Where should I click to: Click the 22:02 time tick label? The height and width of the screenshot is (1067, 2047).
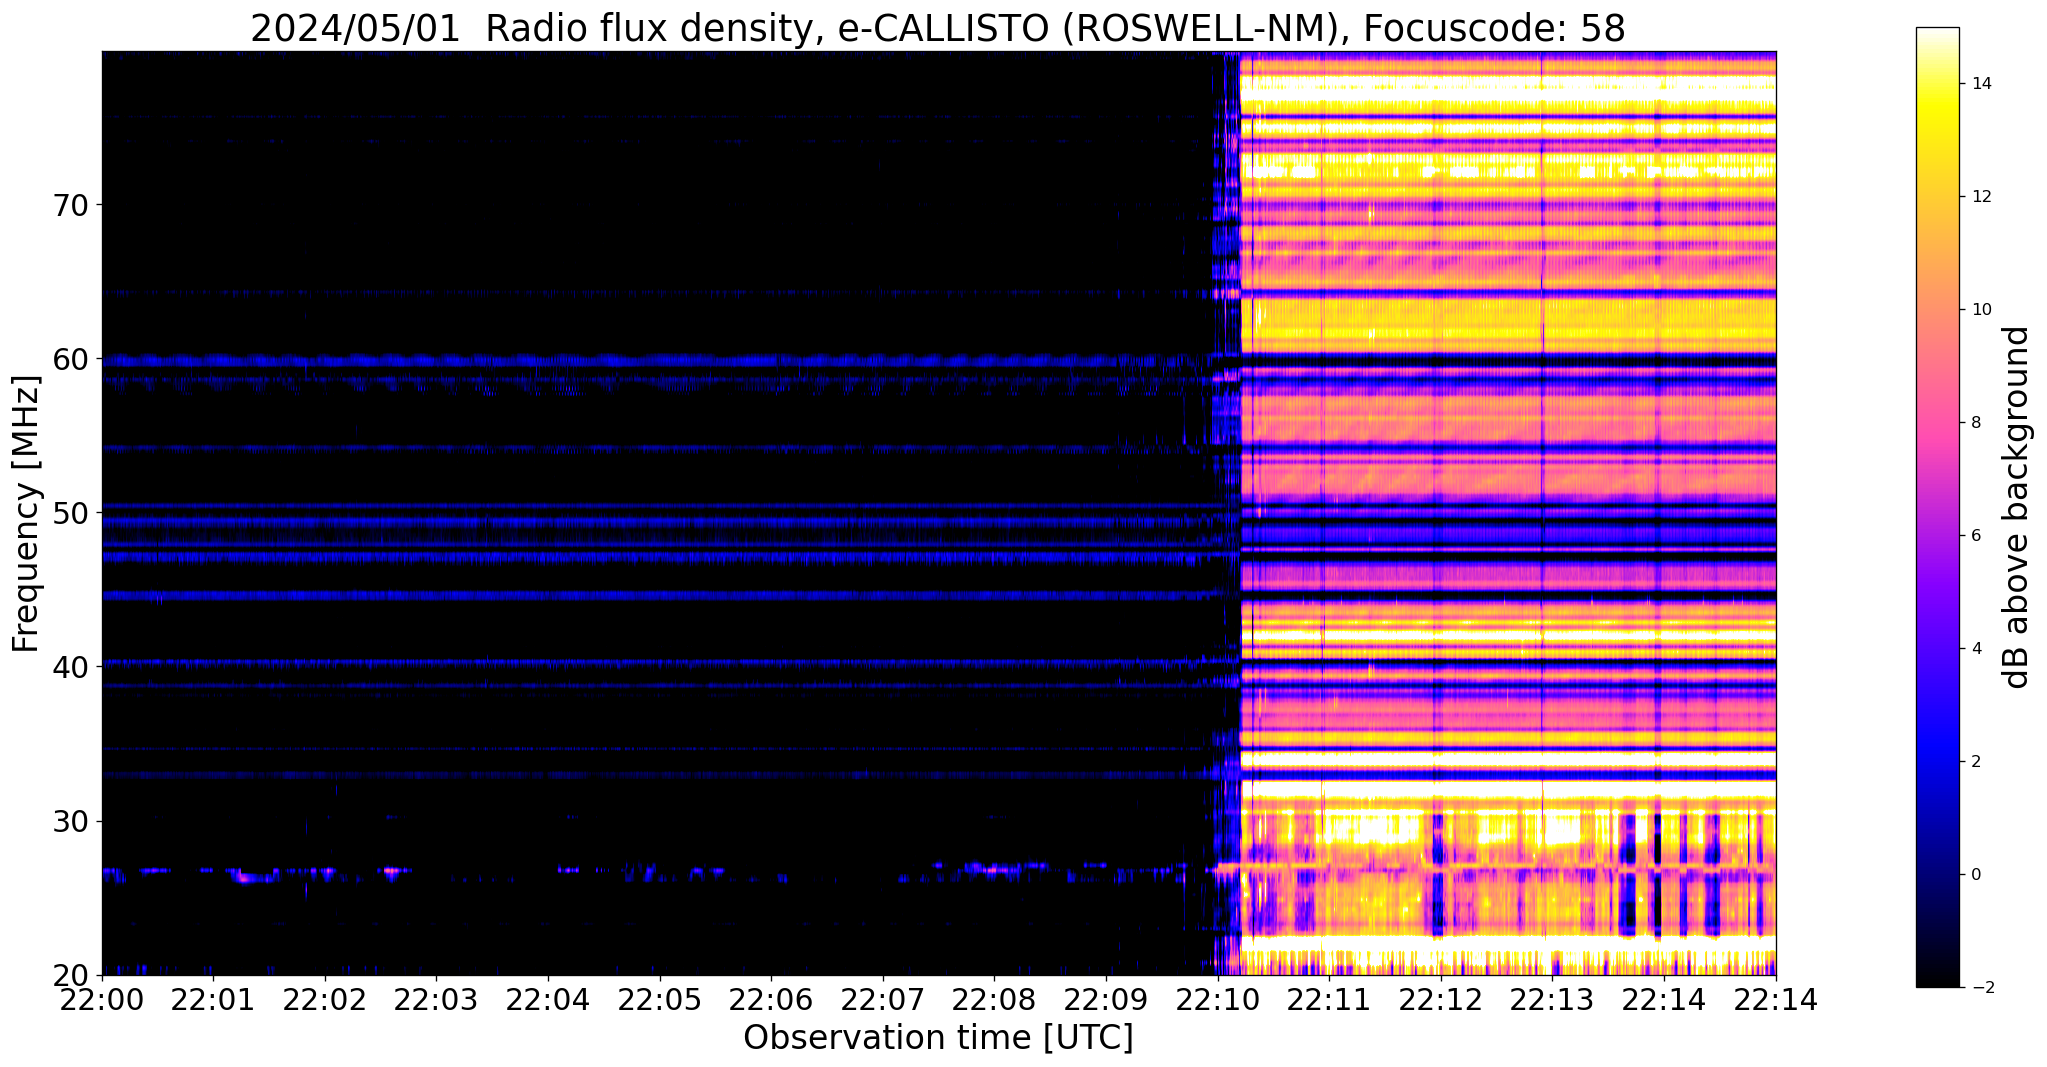click(325, 999)
